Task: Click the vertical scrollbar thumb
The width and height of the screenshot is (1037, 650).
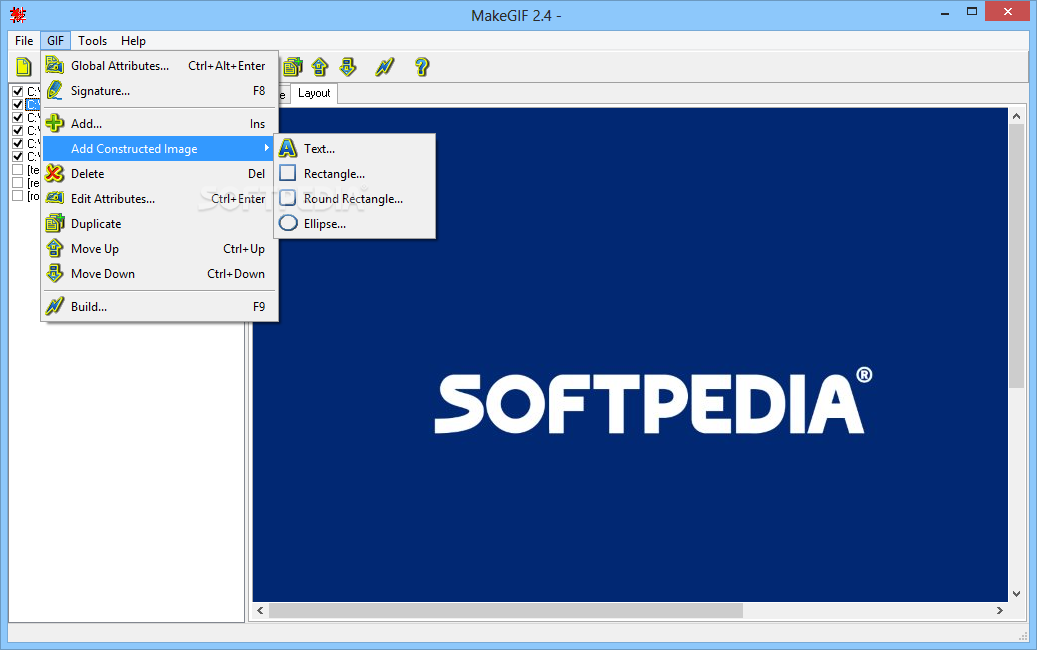Action: [1016, 257]
